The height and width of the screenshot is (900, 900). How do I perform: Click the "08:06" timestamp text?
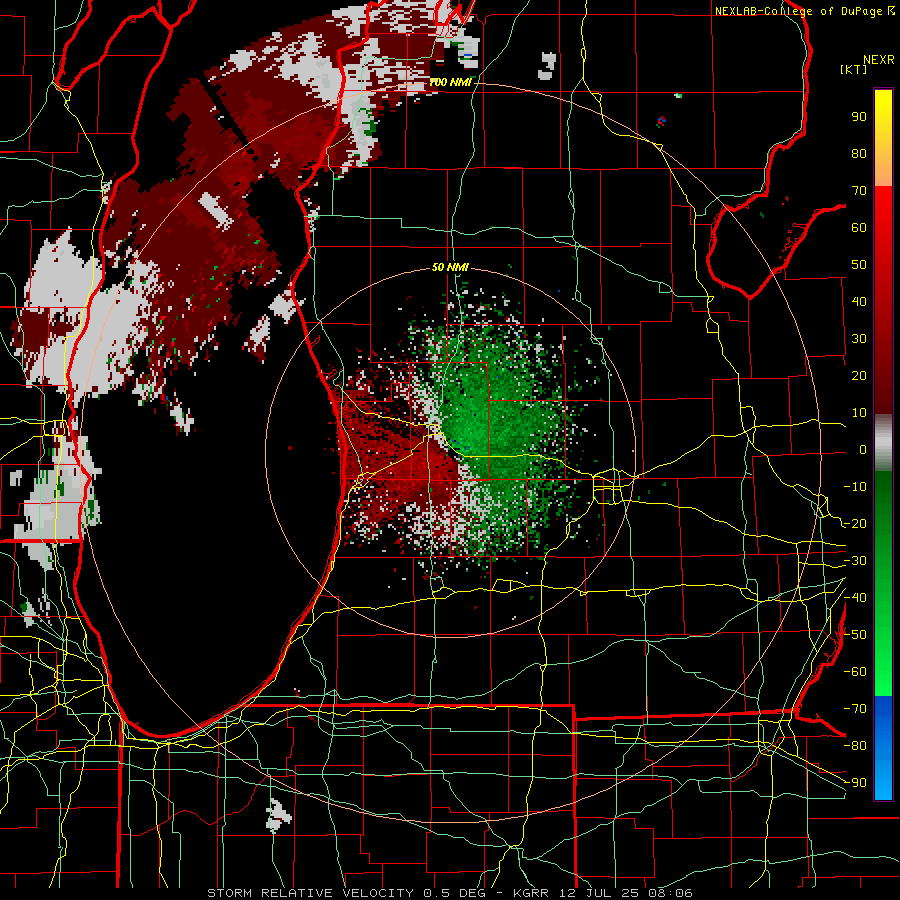[670, 893]
